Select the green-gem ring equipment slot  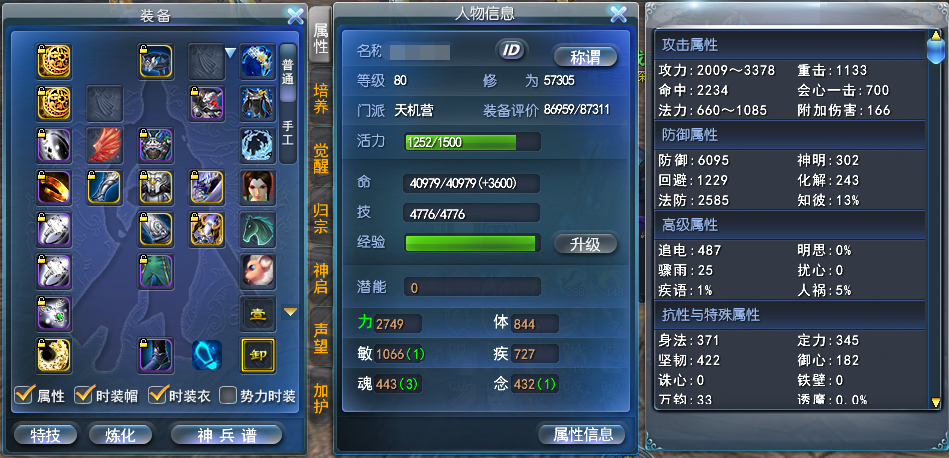pyautogui.click(x=54, y=313)
